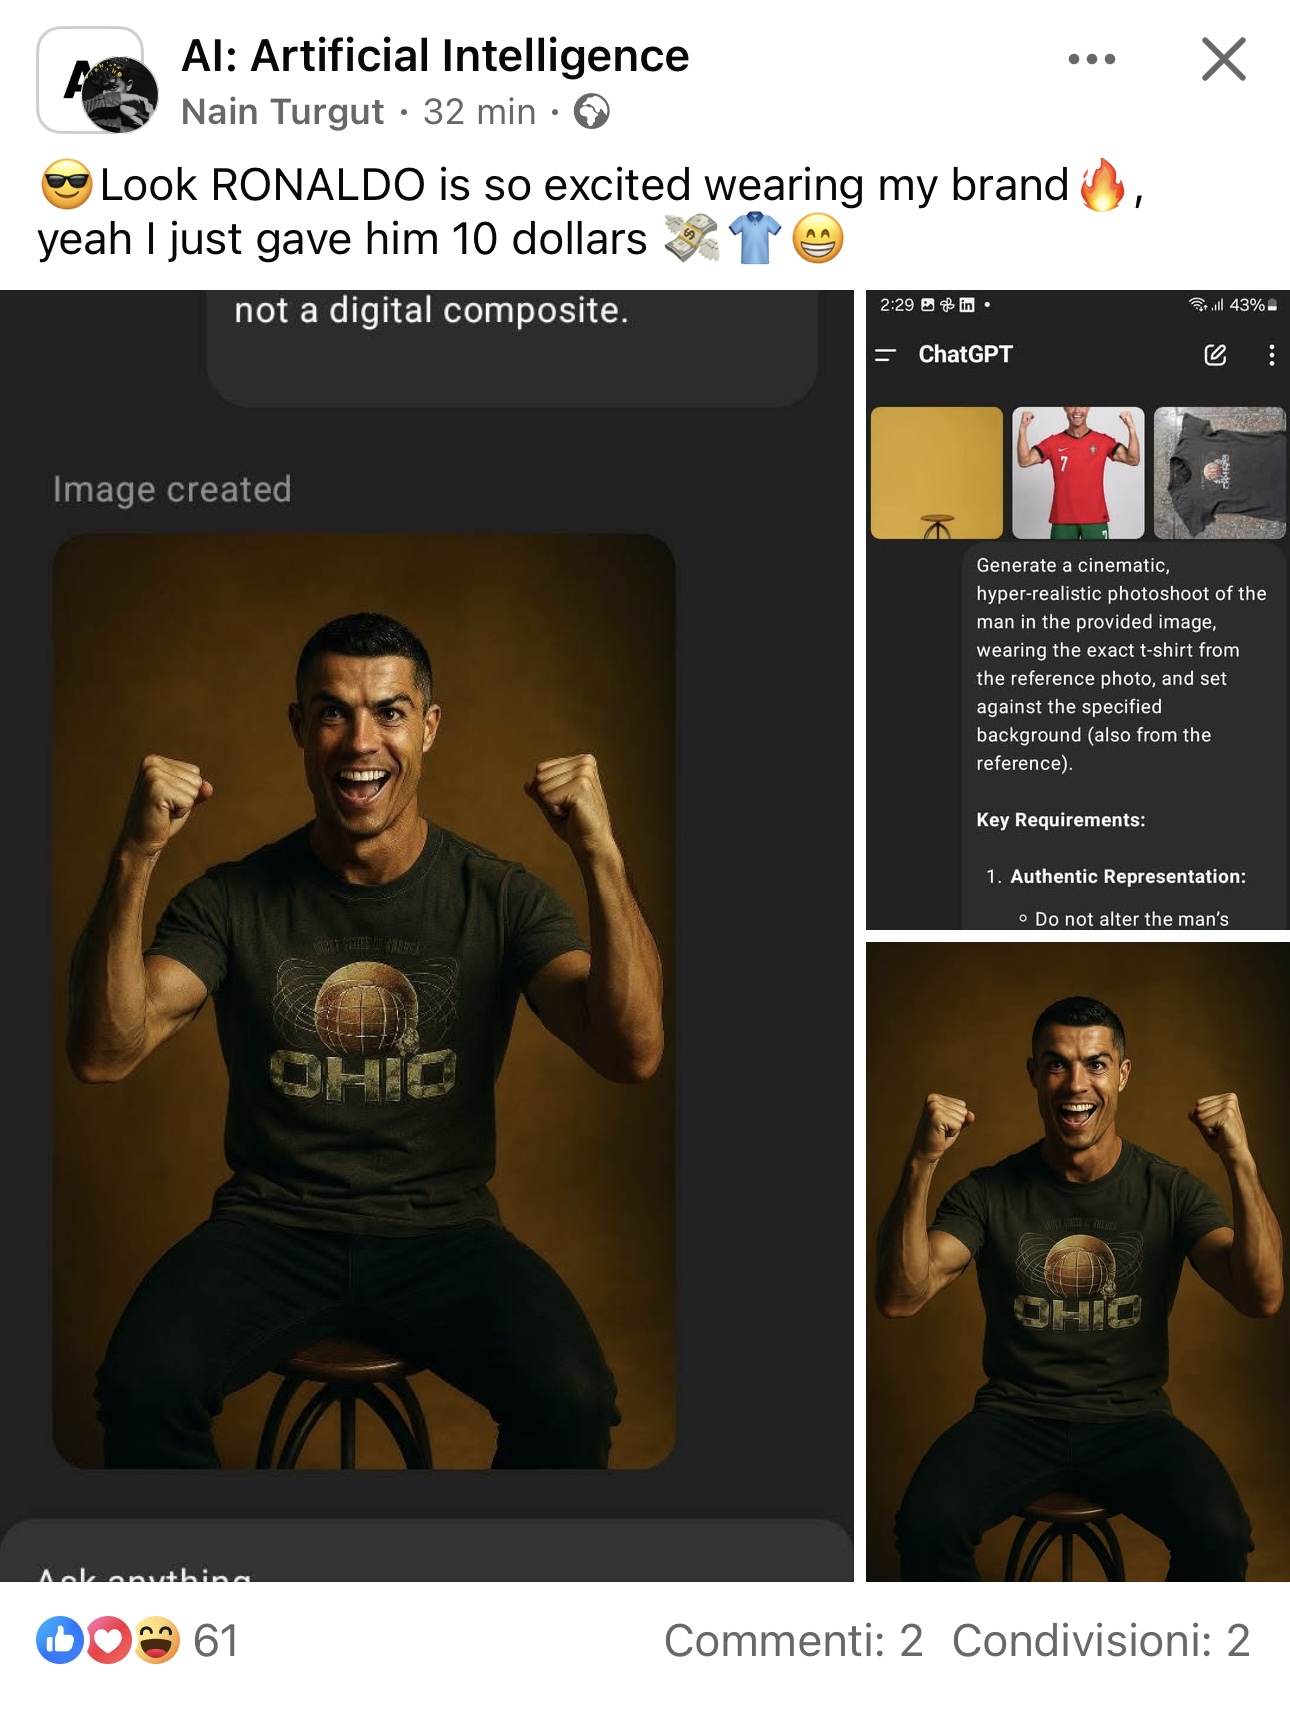Viewport: 1290px width, 1714px height.
Task: View the 61 reactions list
Action: click(216, 1640)
